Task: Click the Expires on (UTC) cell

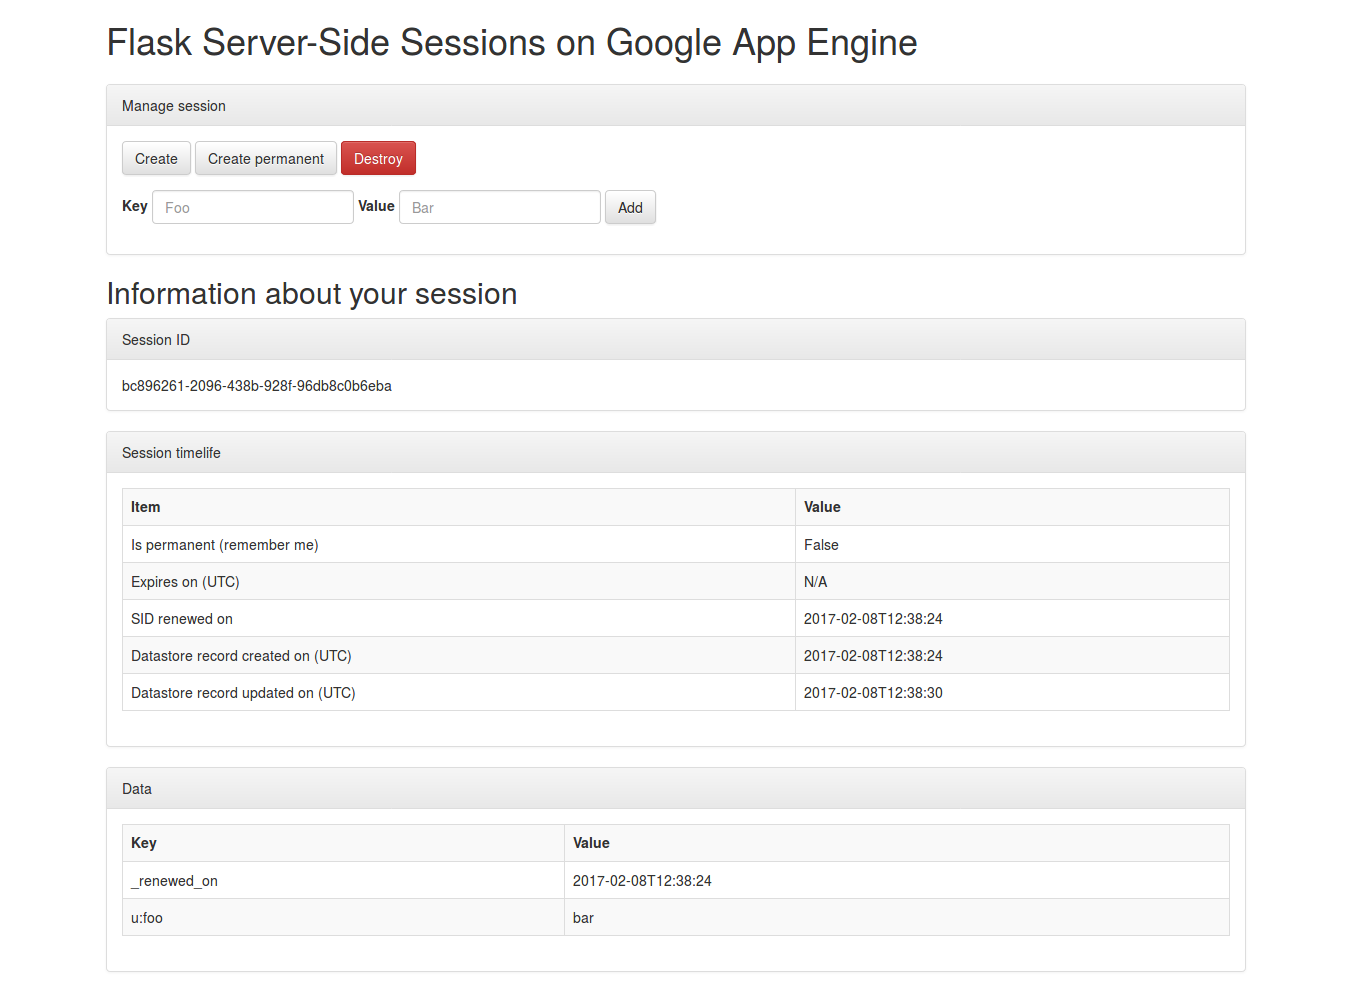Action: (459, 581)
